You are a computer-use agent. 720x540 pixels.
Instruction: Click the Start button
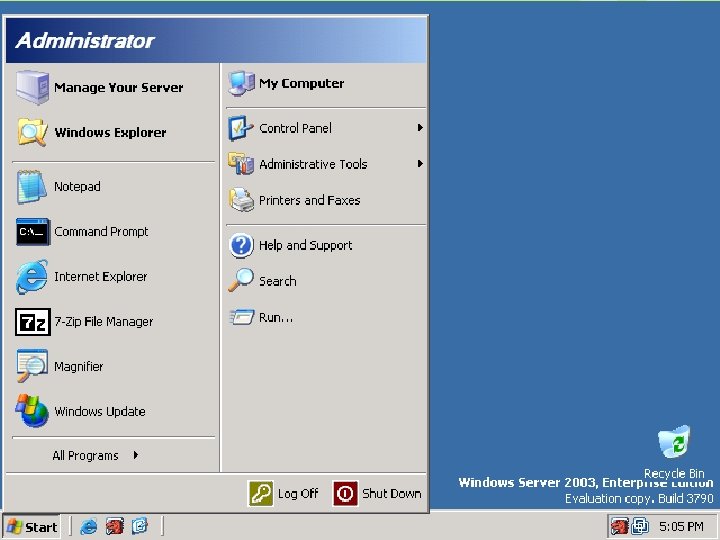31,527
